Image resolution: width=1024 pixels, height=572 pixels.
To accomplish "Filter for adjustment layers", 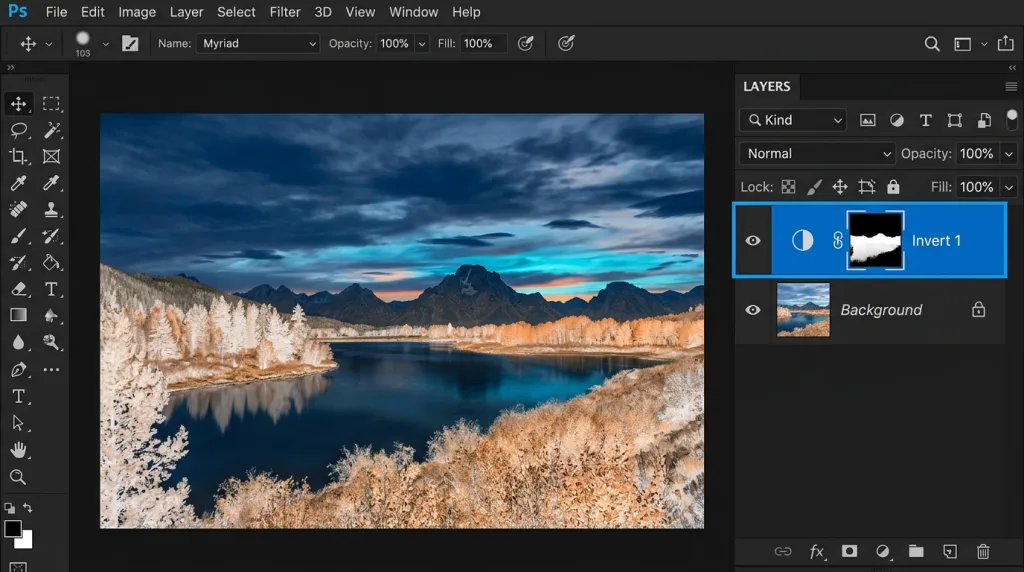I will [x=897, y=120].
